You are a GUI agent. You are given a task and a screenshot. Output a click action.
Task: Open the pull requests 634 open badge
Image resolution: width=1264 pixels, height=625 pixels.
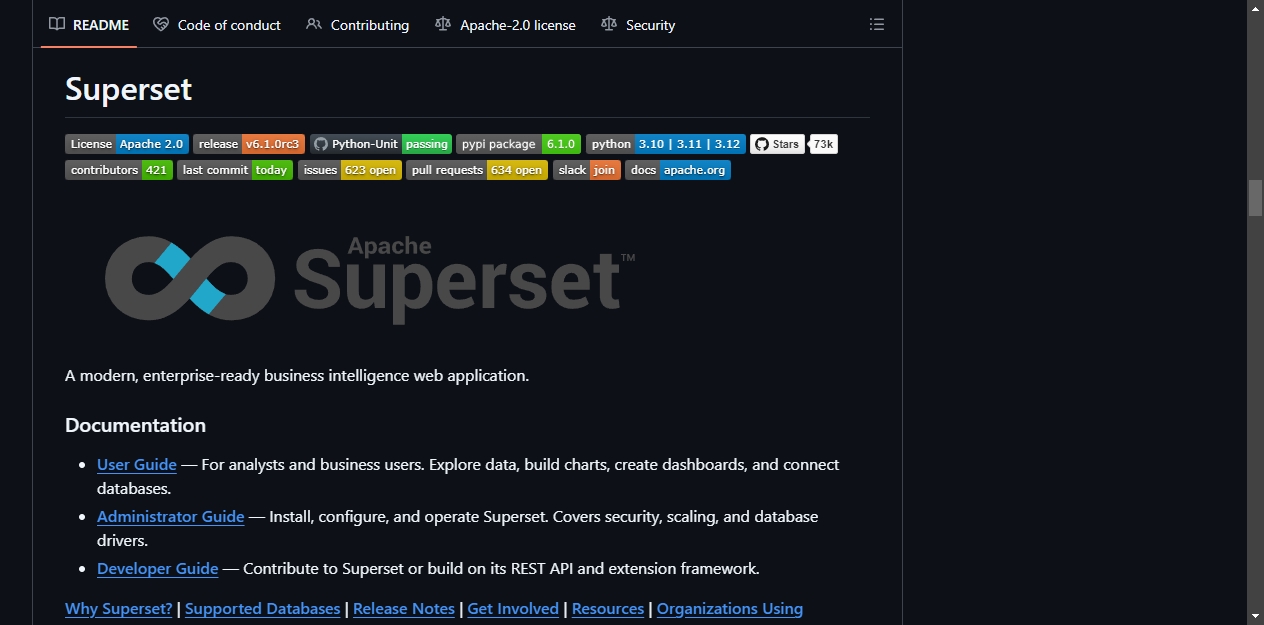477,170
